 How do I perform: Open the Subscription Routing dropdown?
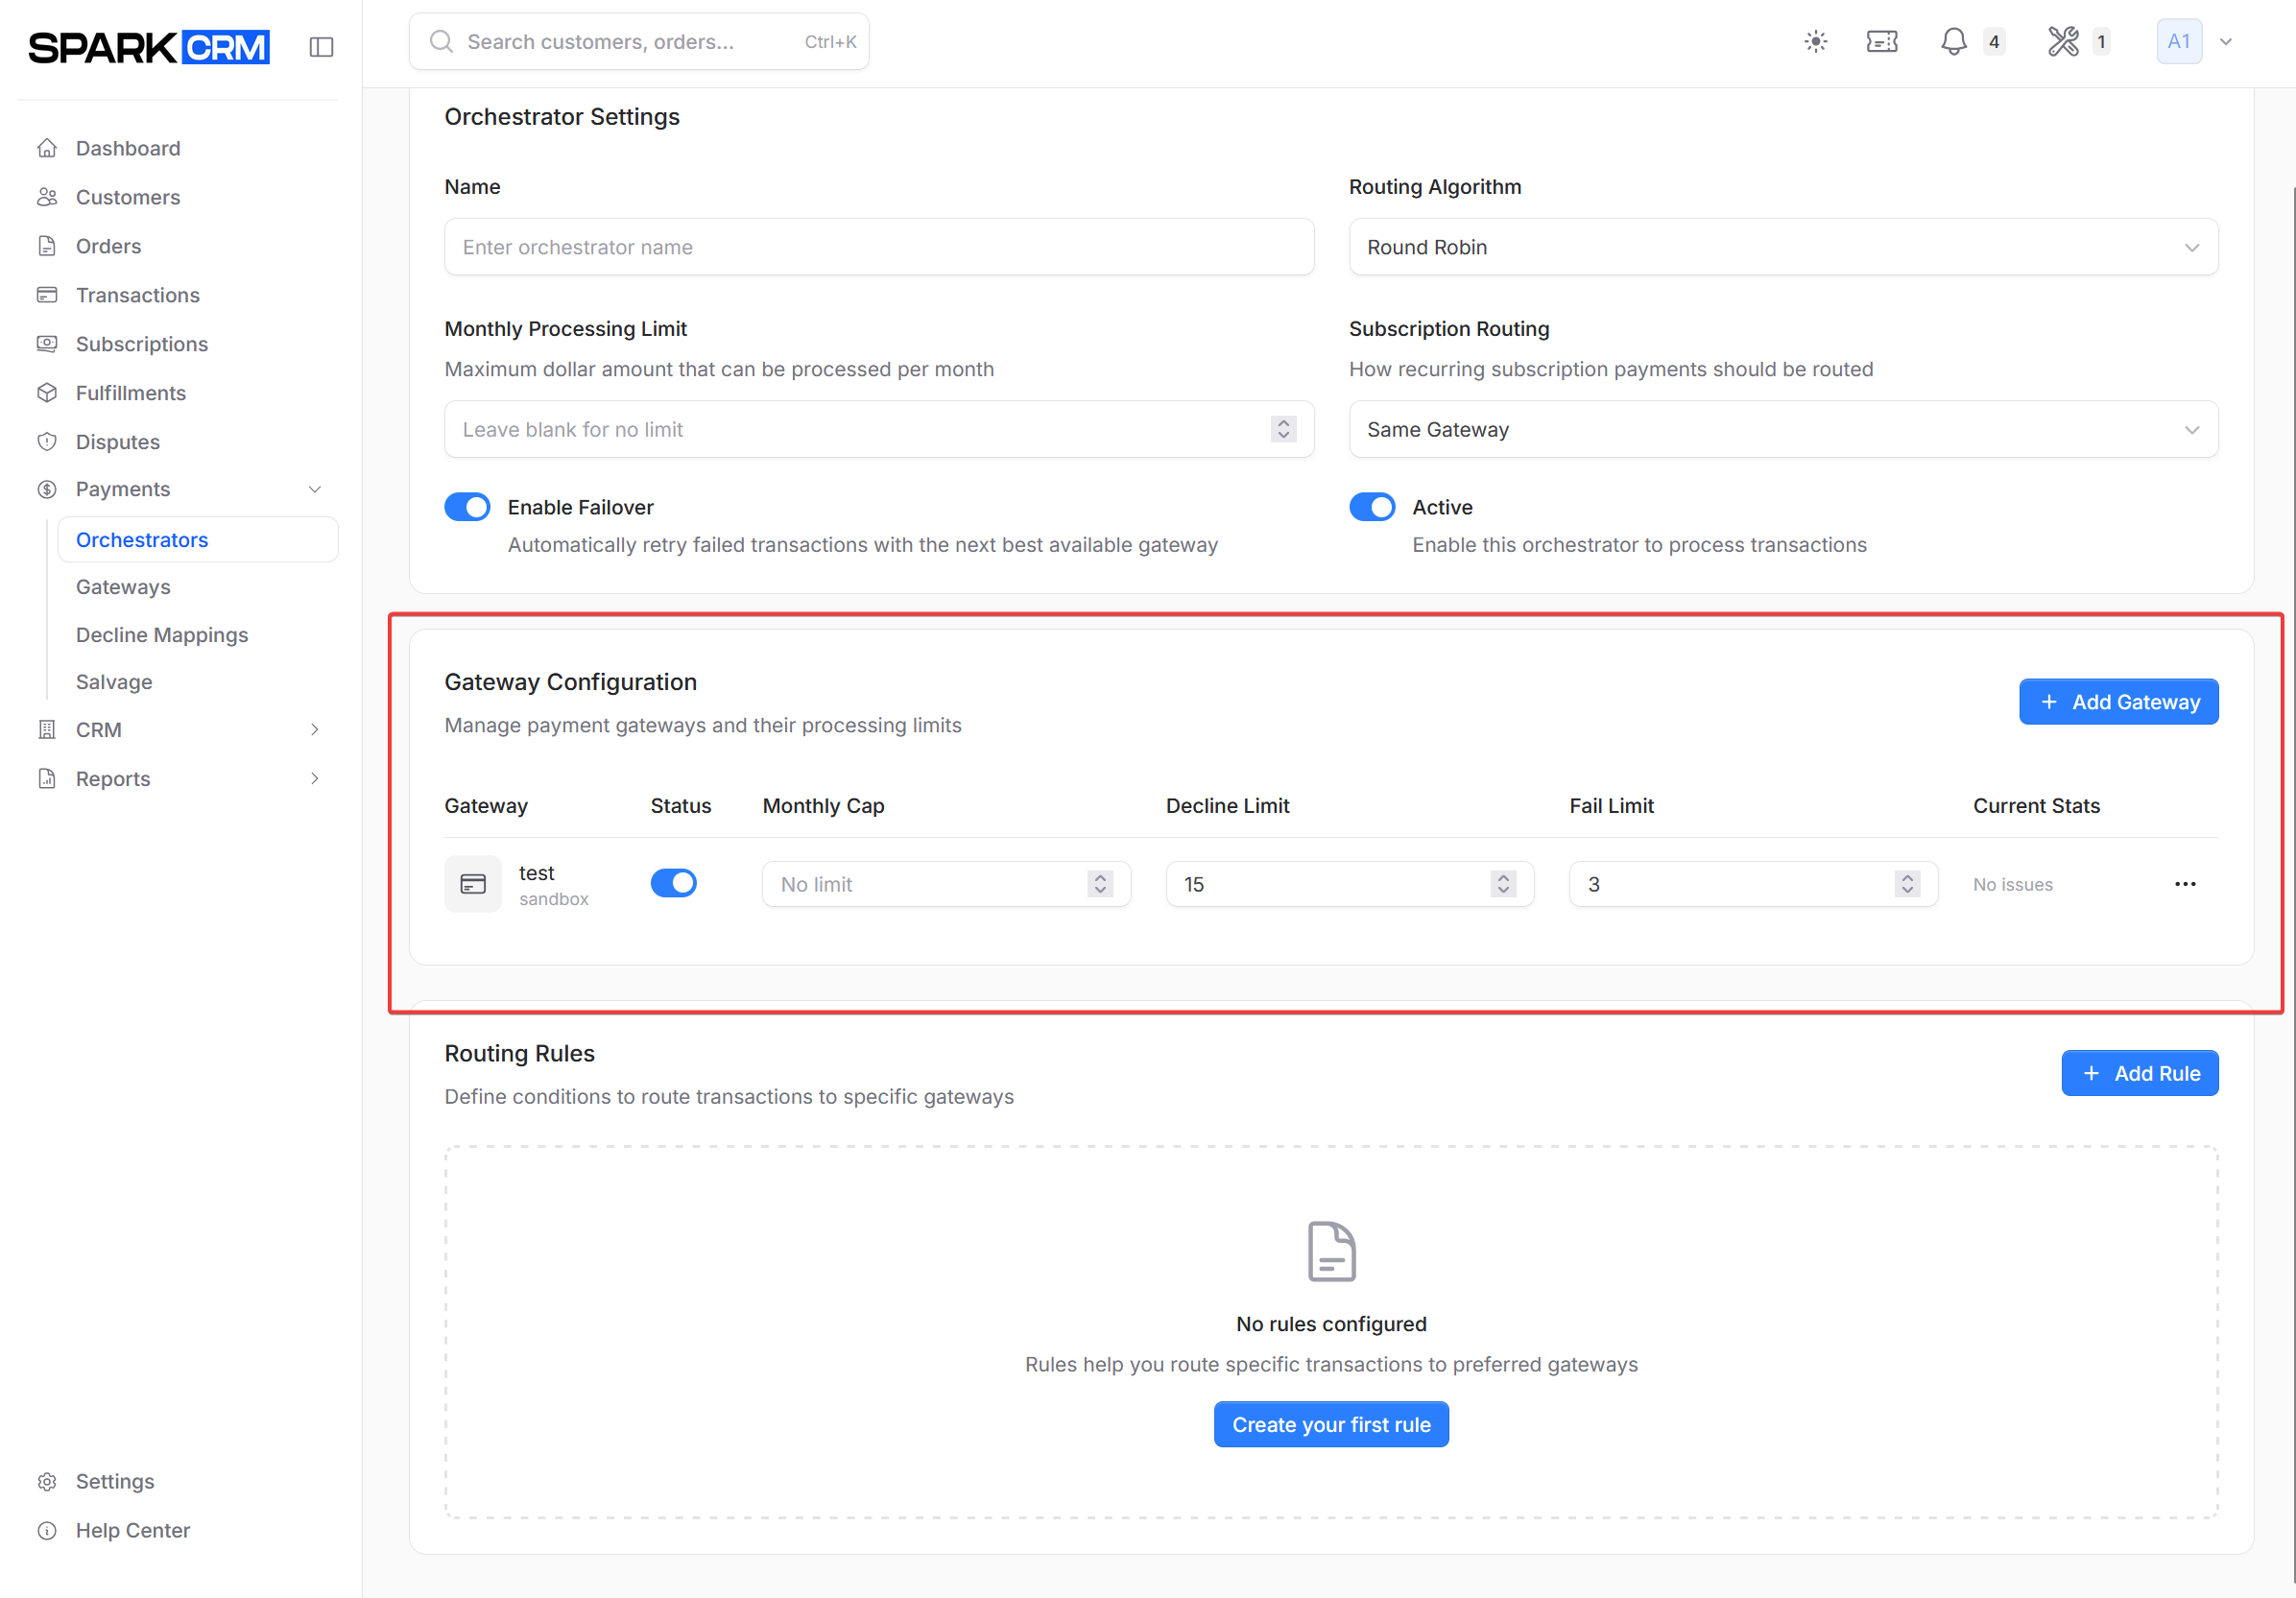click(x=1783, y=429)
